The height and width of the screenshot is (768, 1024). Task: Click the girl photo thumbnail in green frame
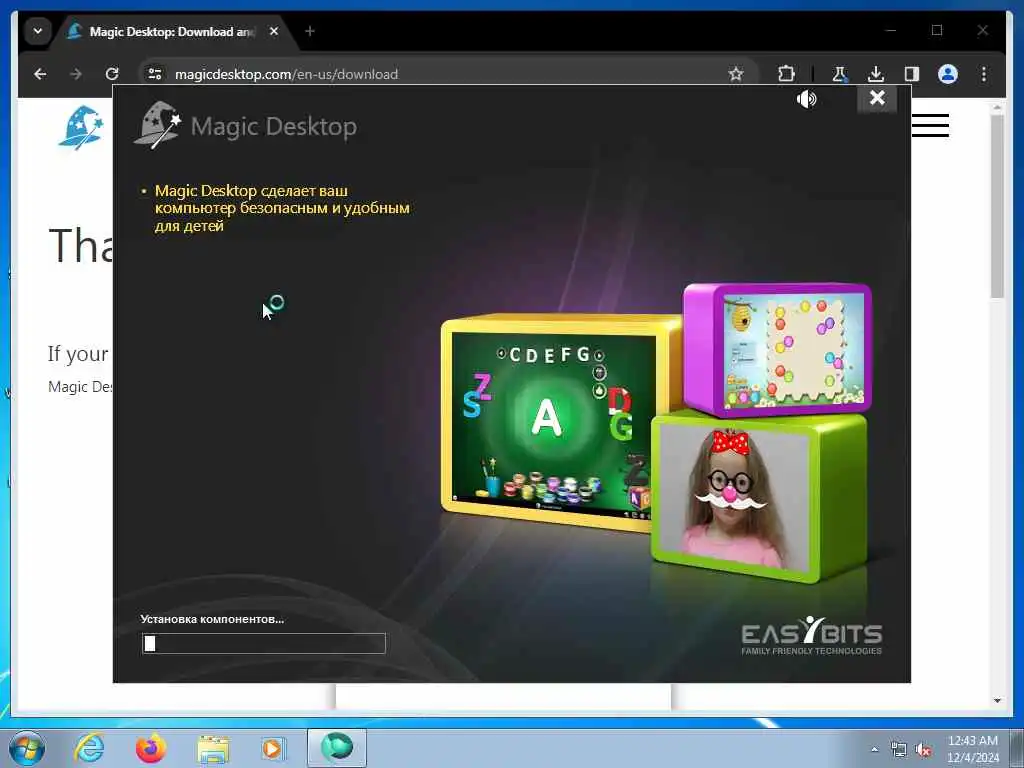coord(760,498)
